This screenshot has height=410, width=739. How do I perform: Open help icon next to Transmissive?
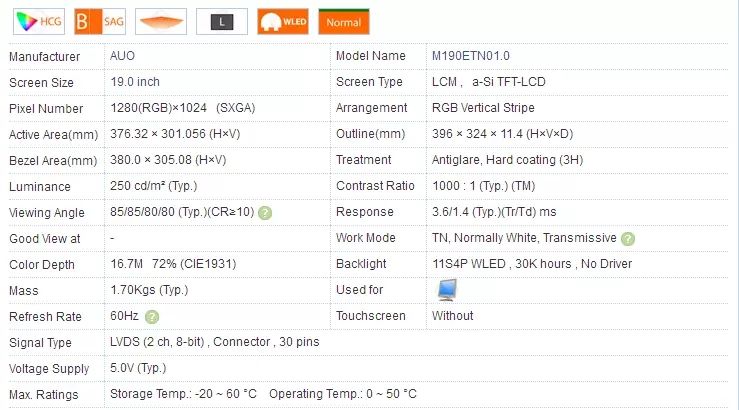click(627, 238)
